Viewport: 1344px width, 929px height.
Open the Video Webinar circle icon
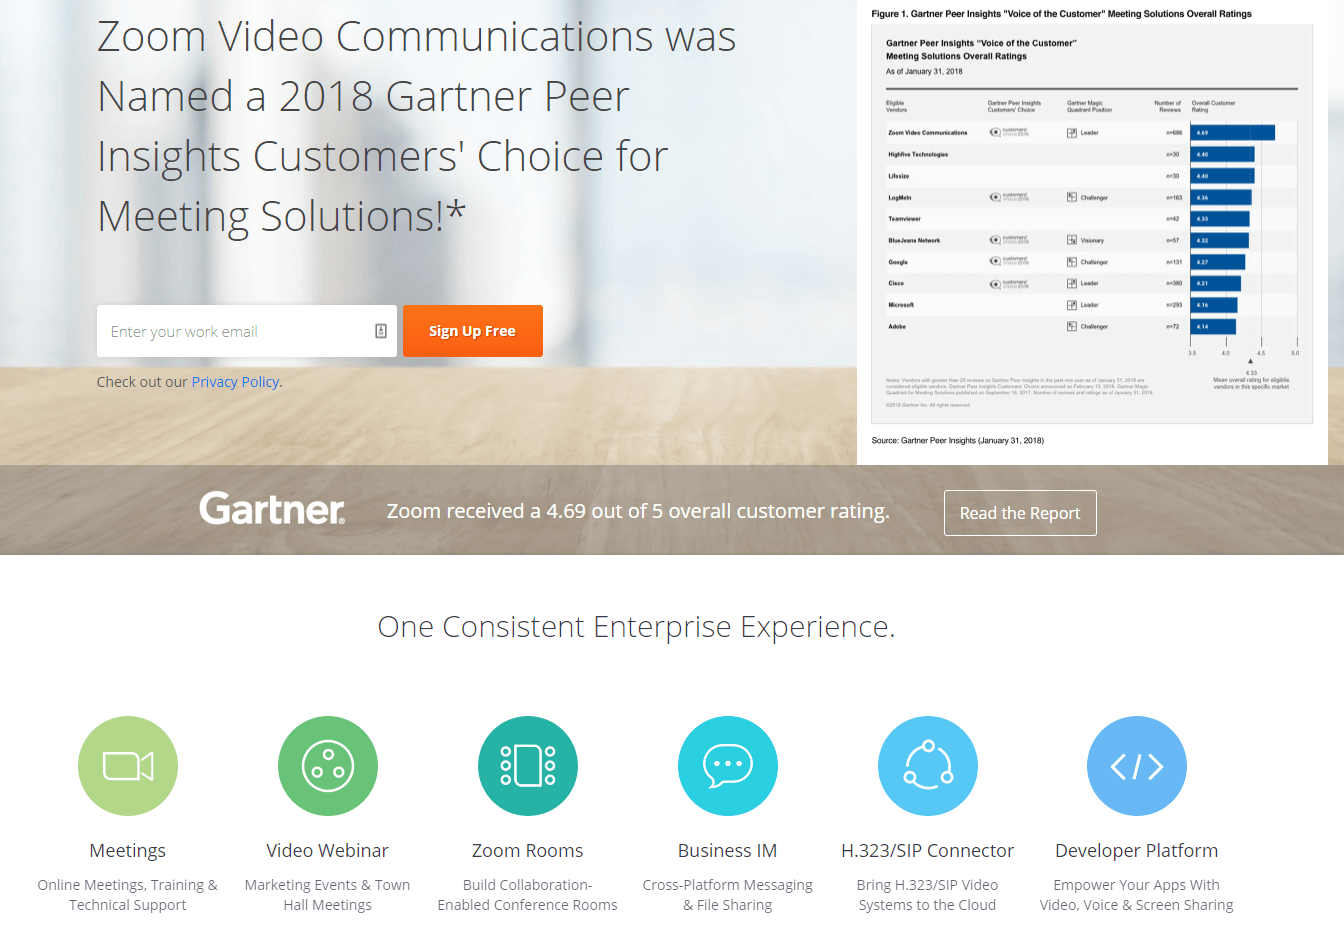click(328, 766)
